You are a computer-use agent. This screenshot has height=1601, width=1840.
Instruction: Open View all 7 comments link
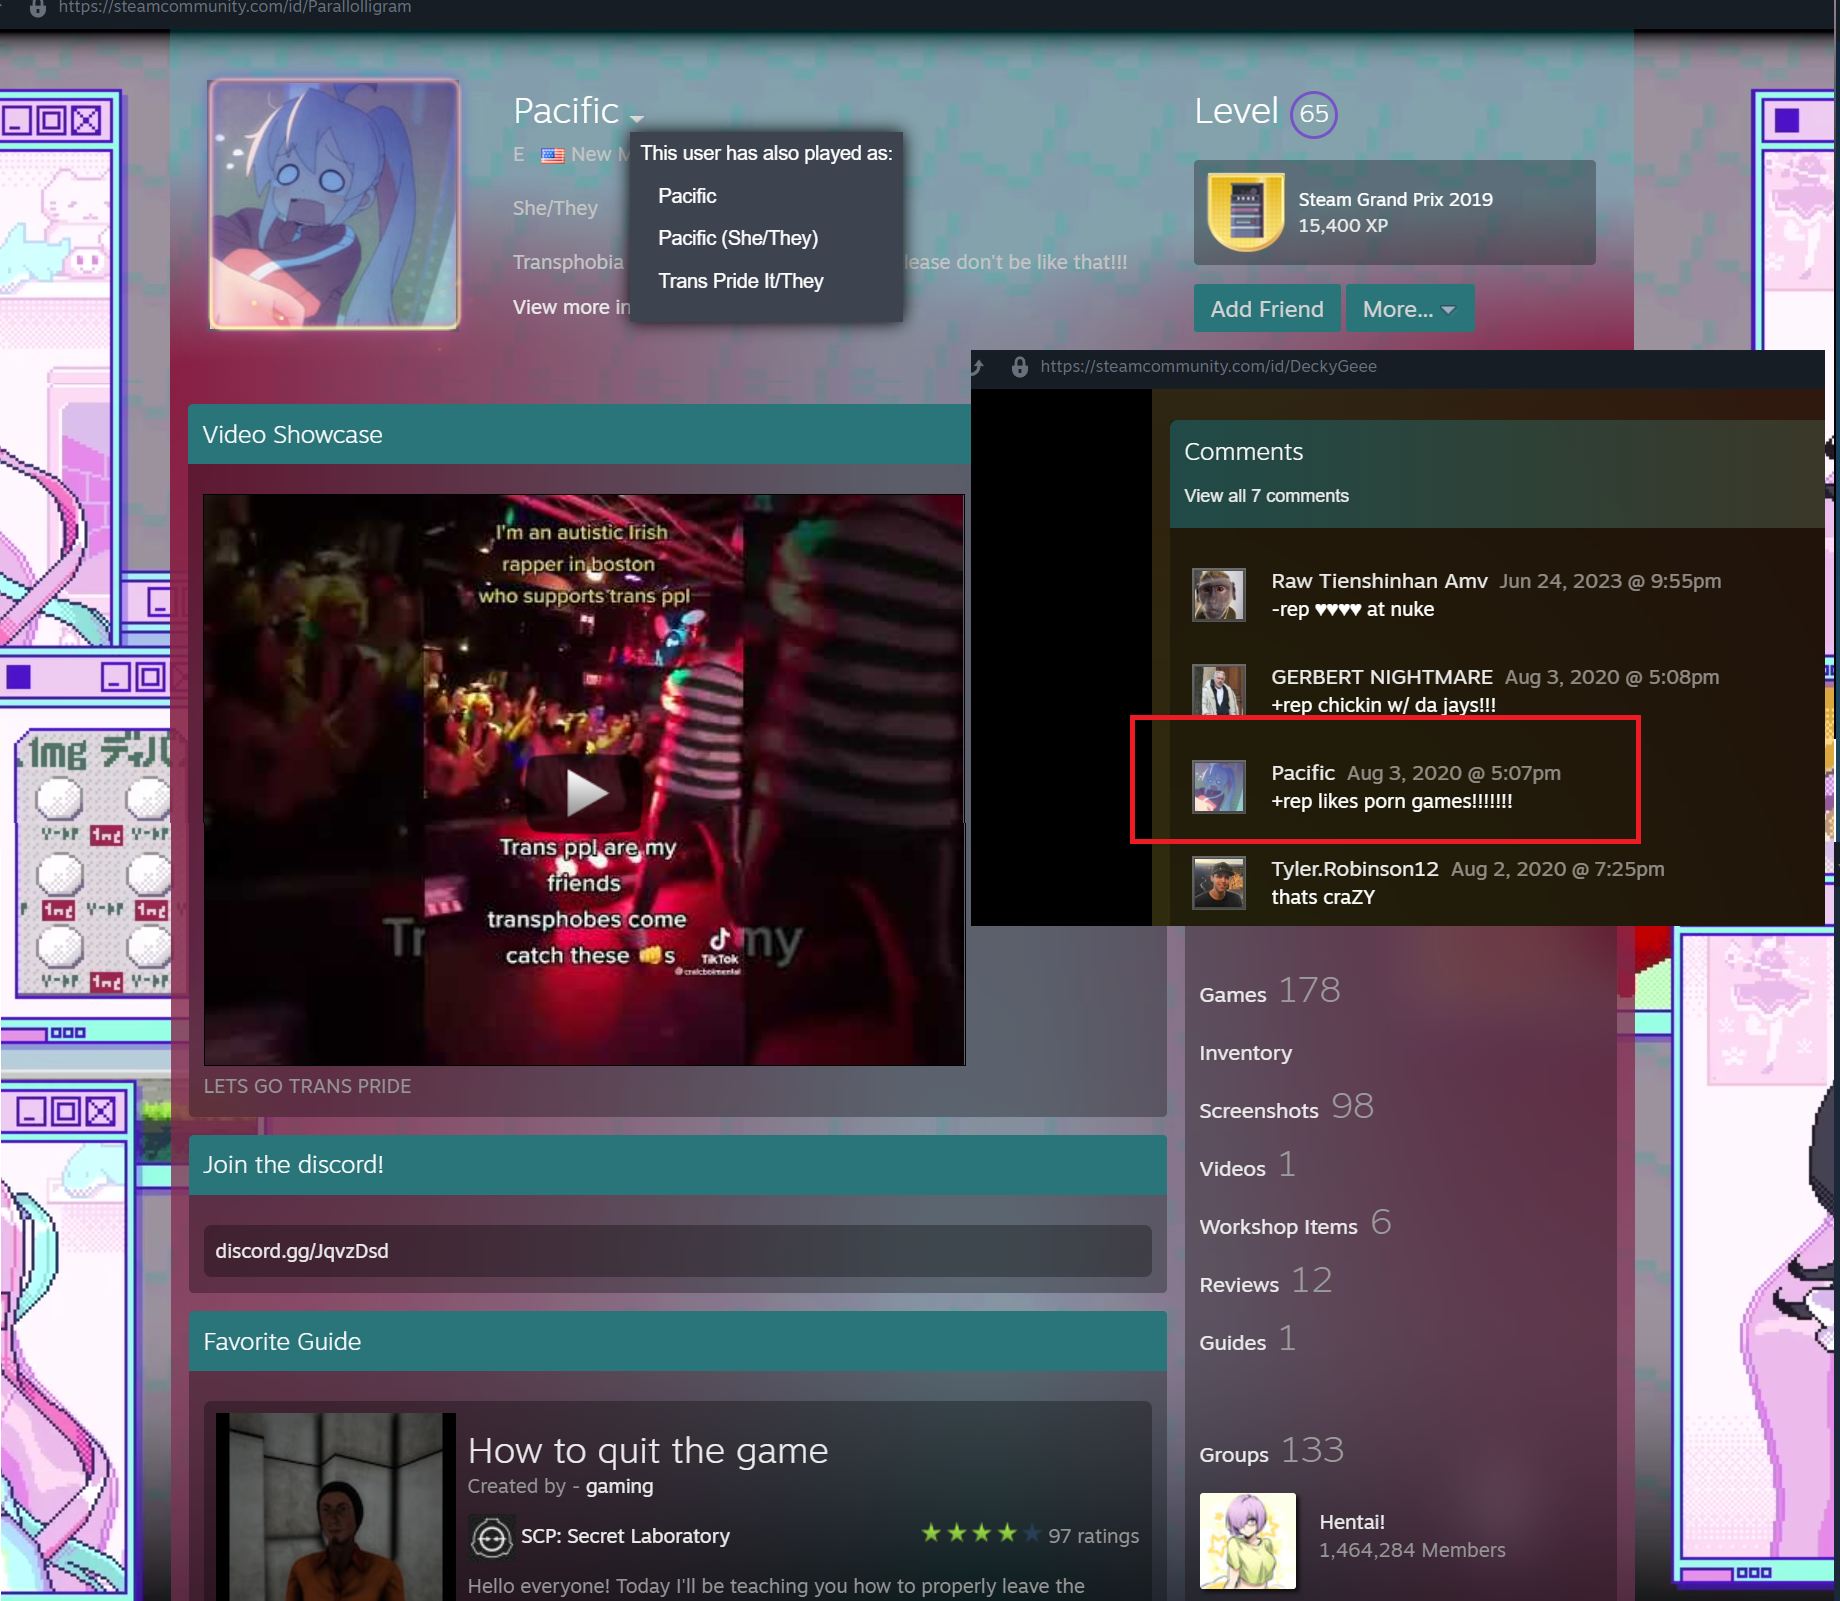pyautogui.click(x=1266, y=496)
